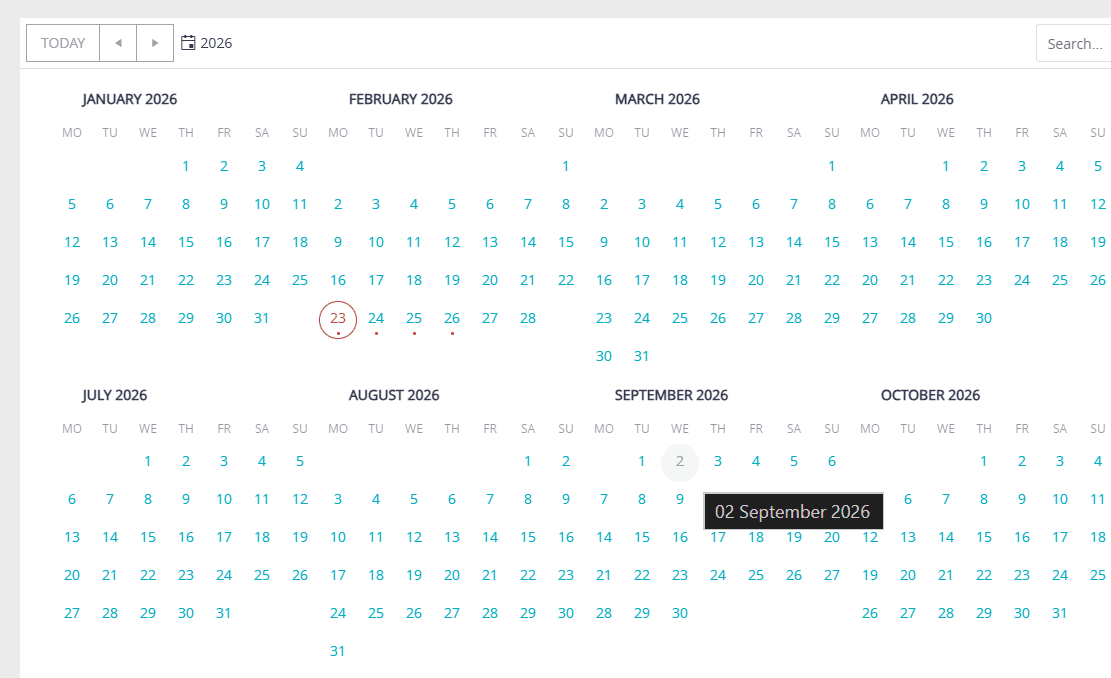
Task: Click the previous year arrow
Action: click(x=118, y=43)
